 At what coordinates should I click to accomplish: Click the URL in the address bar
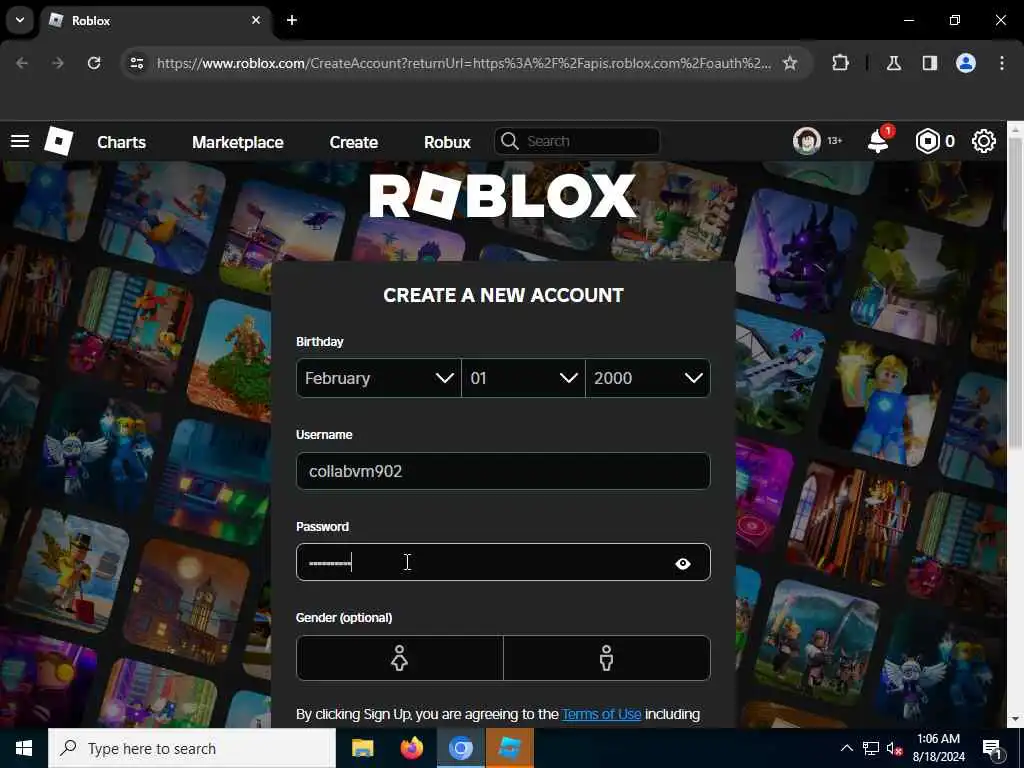click(464, 63)
